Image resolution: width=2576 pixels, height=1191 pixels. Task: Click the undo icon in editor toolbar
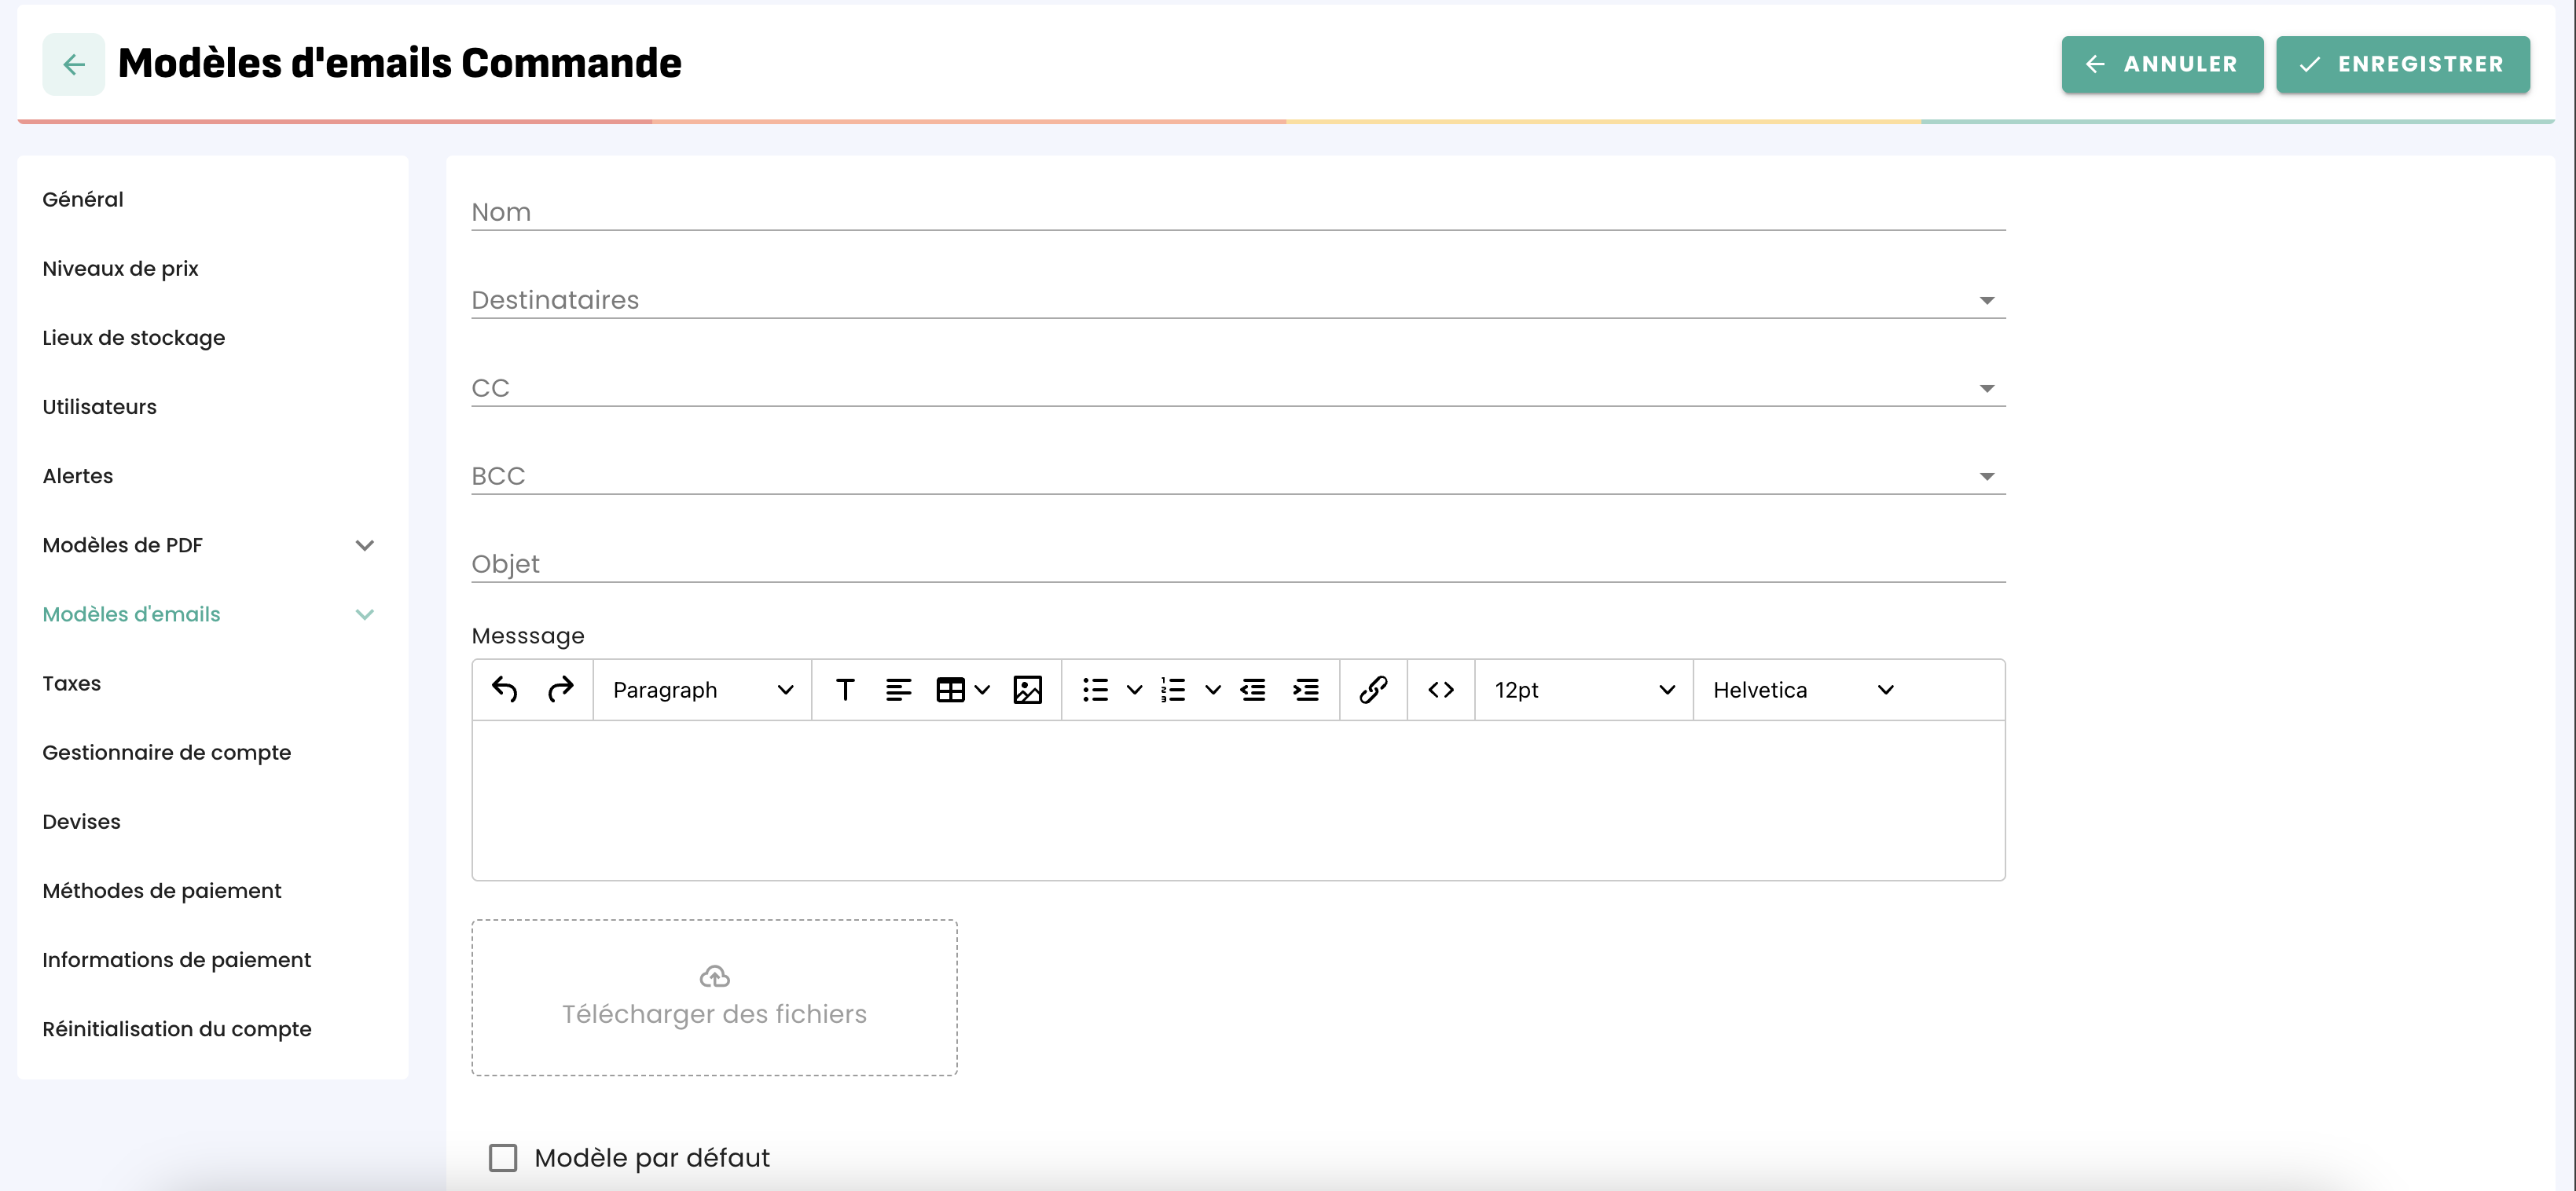click(504, 689)
